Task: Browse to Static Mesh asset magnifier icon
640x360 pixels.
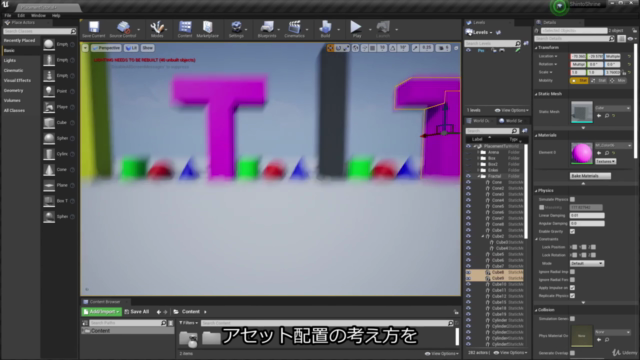Action: (x=607, y=116)
